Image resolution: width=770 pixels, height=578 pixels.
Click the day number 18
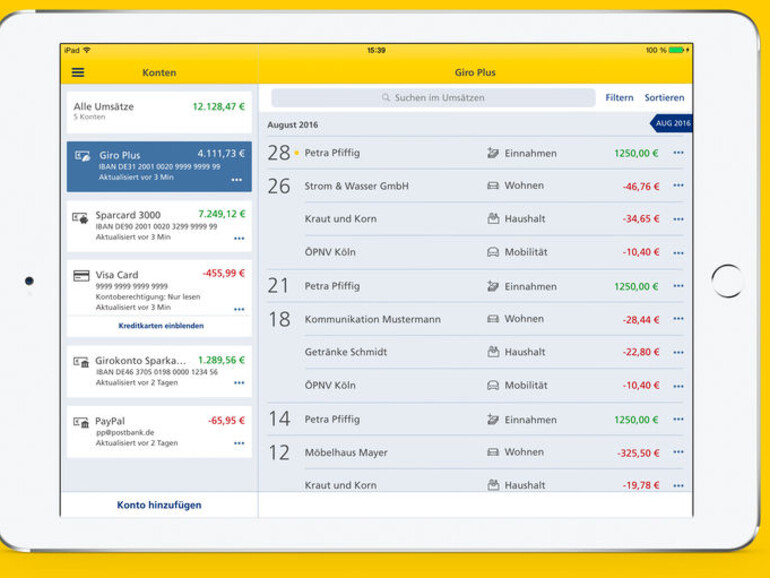[279, 319]
